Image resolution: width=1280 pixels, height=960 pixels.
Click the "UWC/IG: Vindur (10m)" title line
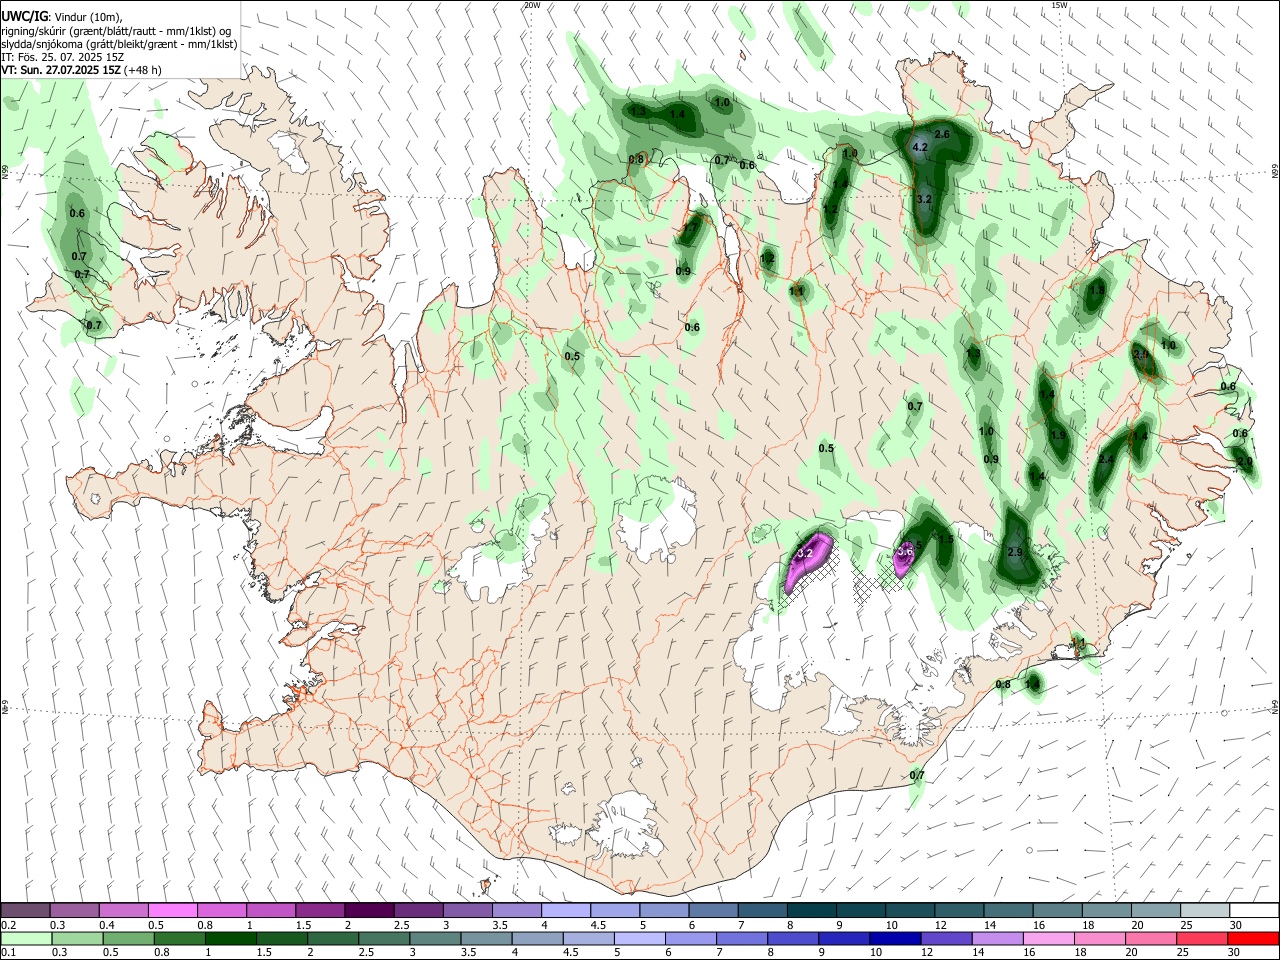62,17
